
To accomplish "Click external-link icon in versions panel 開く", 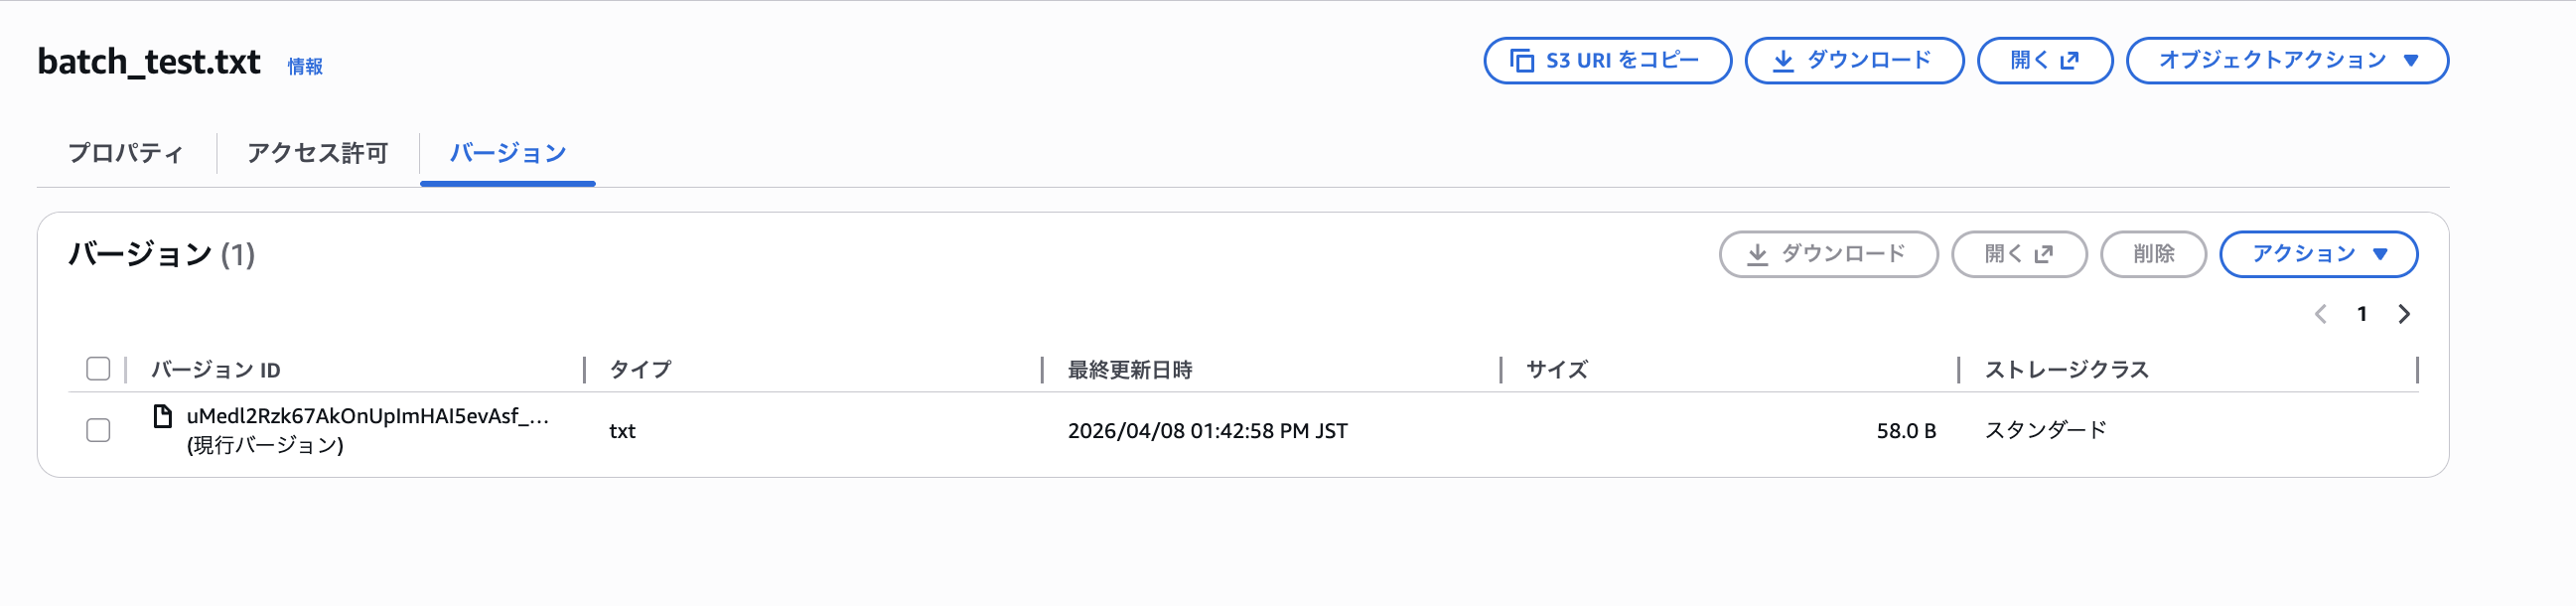I will click(2044, 255).
